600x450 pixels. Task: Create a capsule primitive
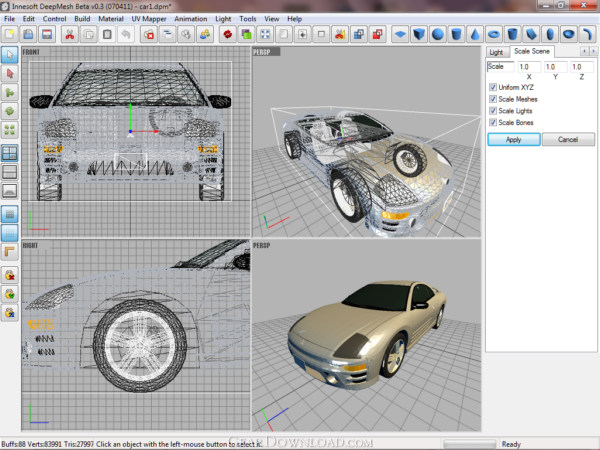pyautogui.click(x=550, y=34)
